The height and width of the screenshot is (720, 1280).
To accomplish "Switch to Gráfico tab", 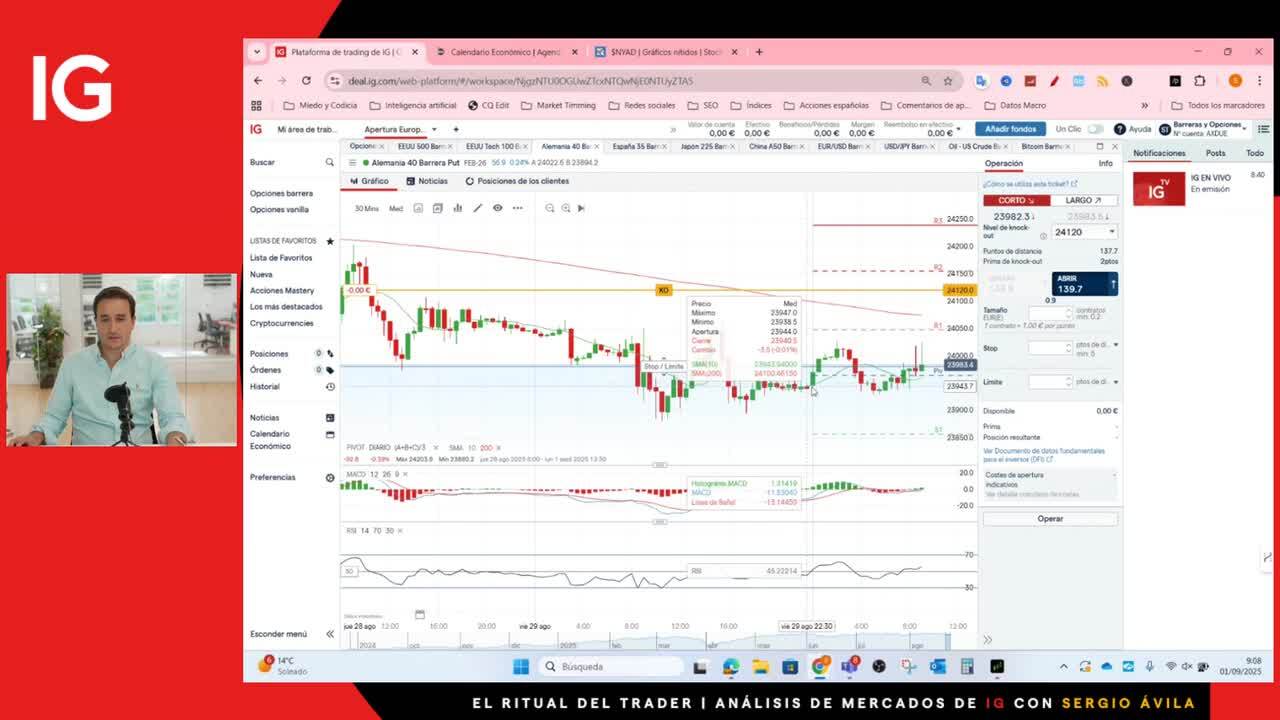I will pos(369,181).
